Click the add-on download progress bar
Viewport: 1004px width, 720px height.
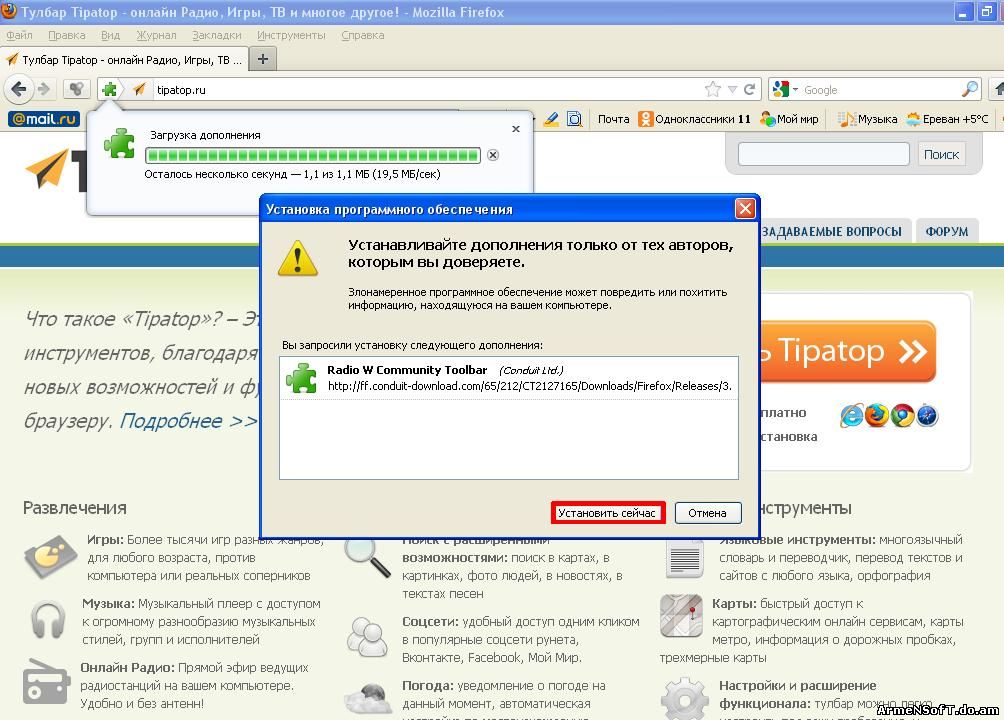click(x=312, y=155)
